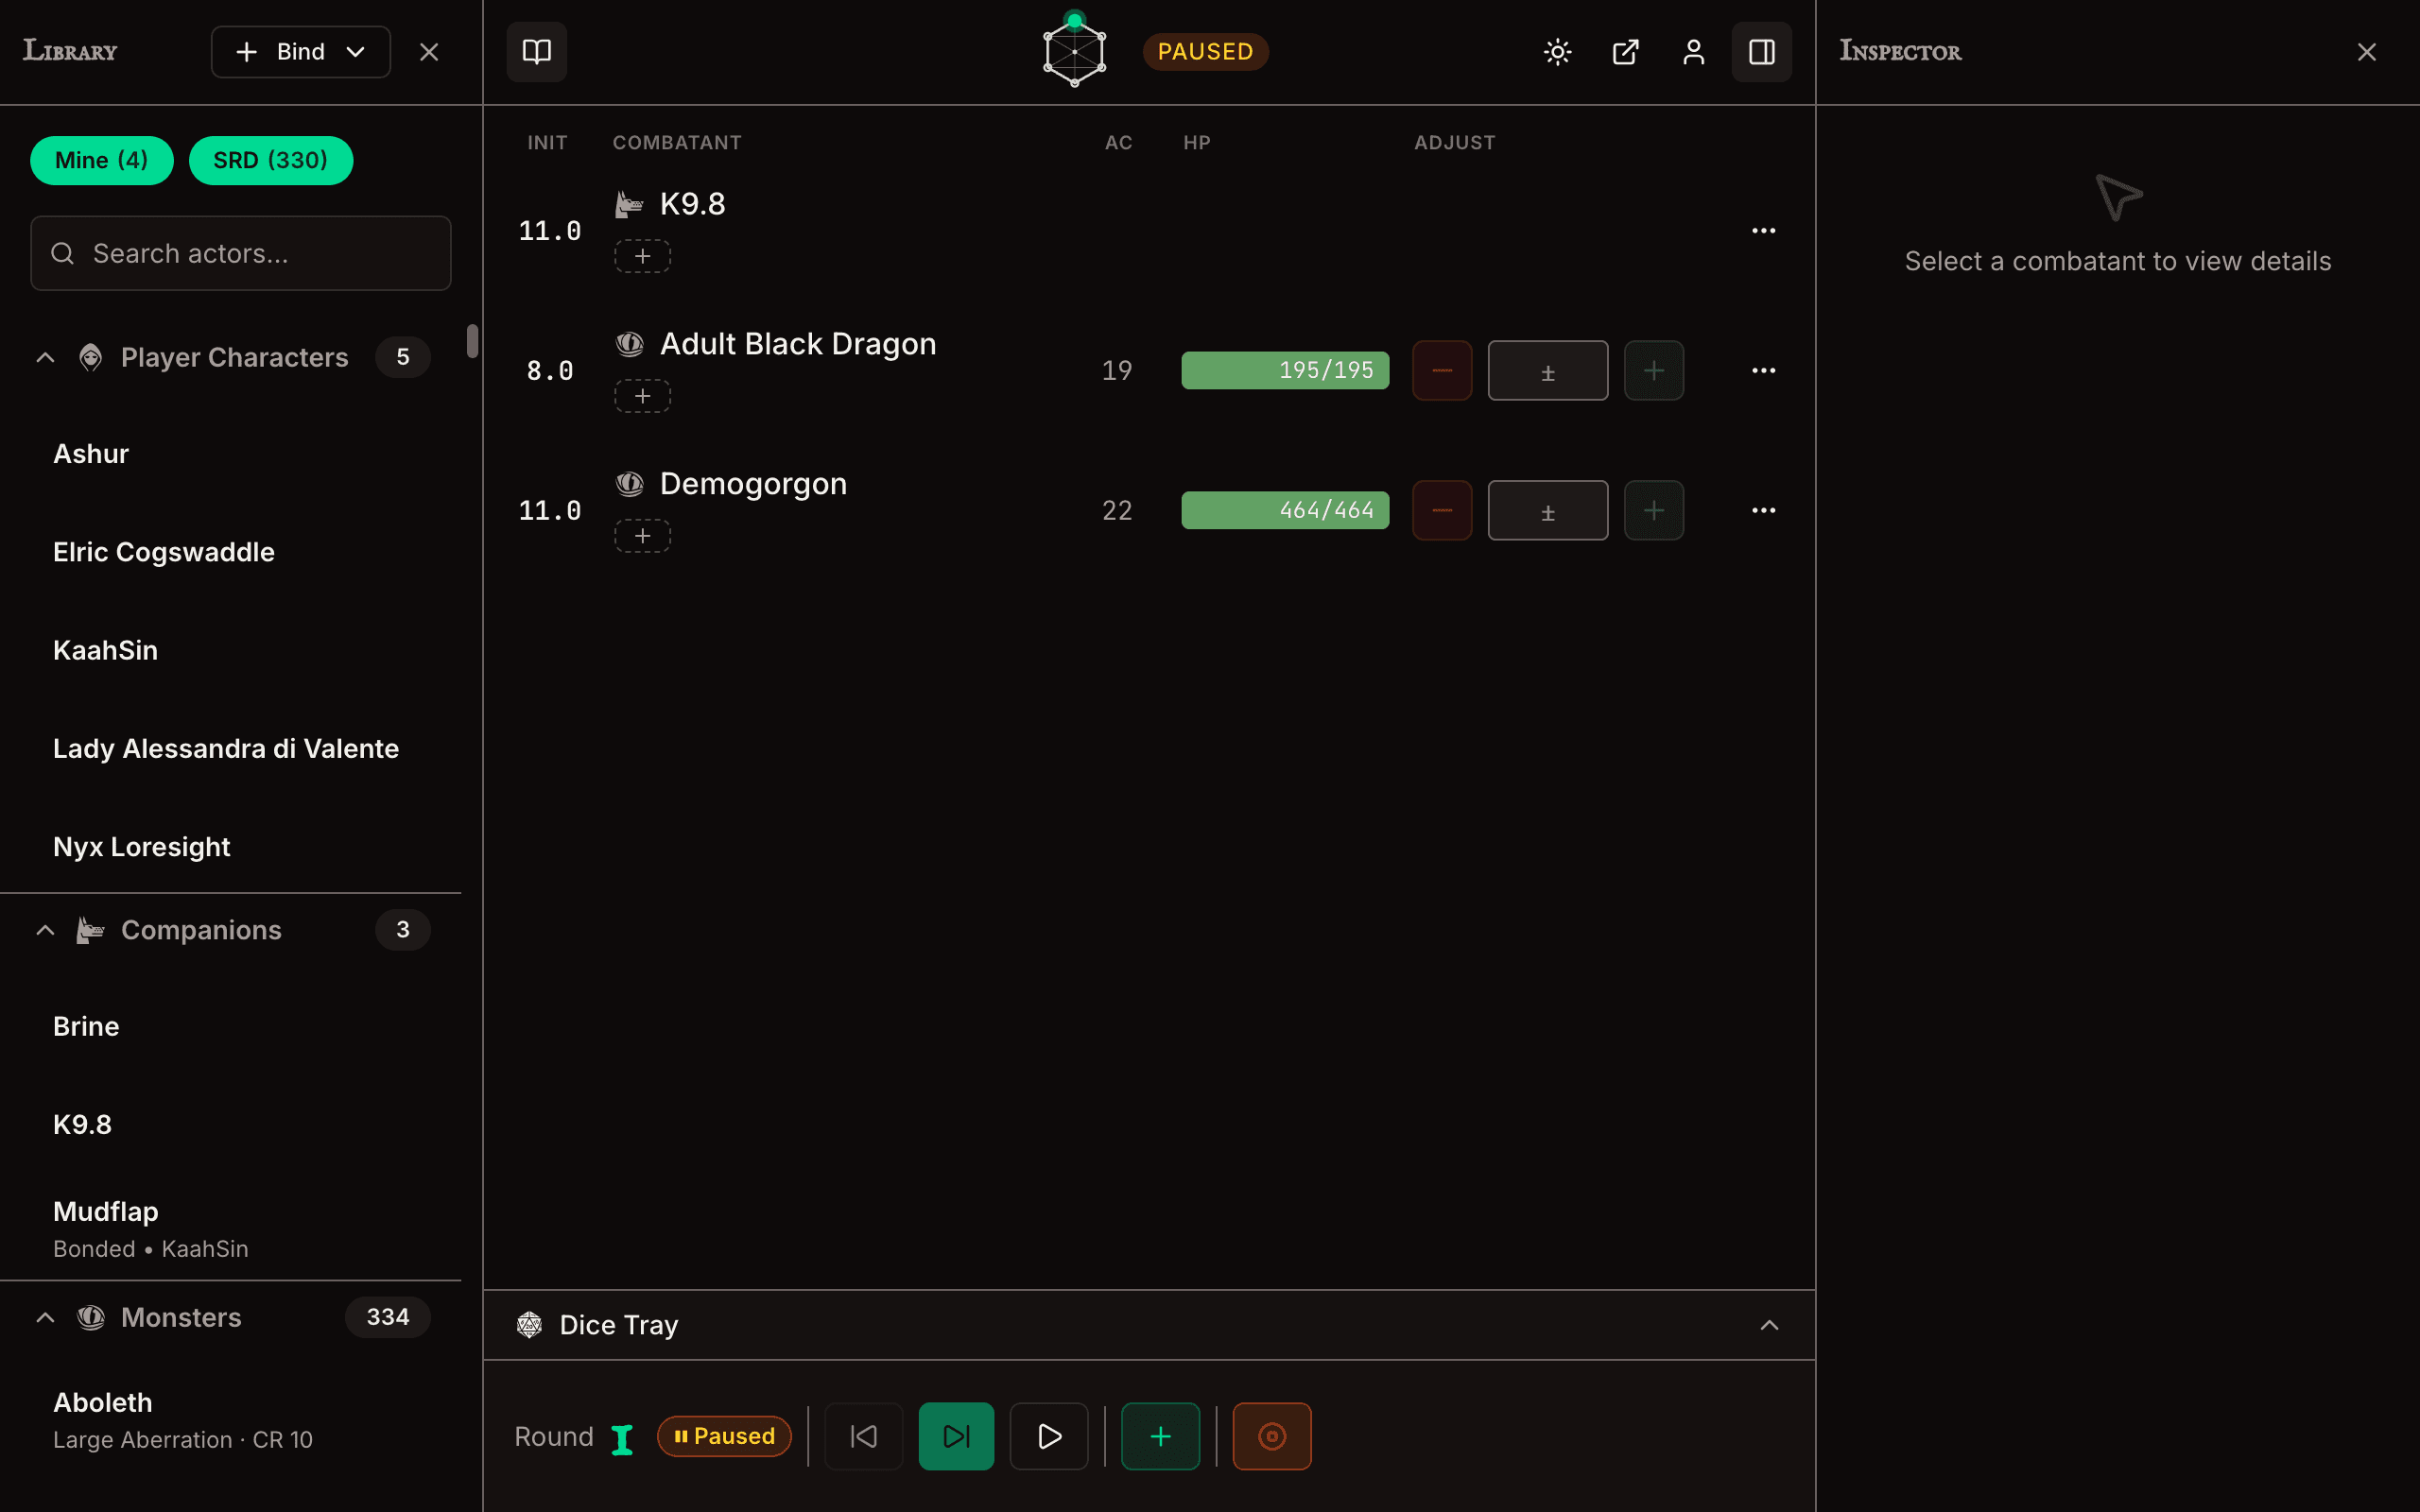Collapse the Monsters group
The width and height of the screenshot is (2420, 1512).
[x=45, y=1317]
